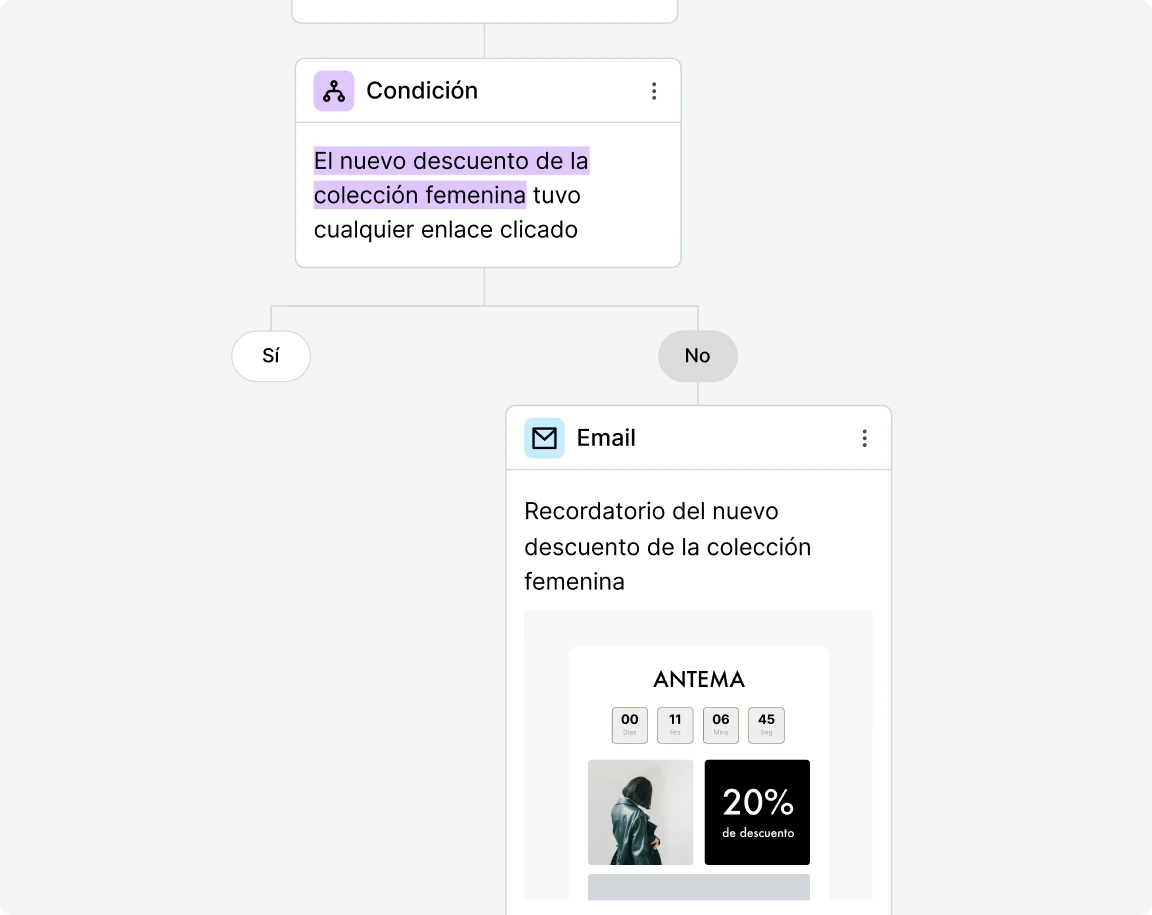Click the ANTEMA brand title in email preview
The width and height of the screenshot is (1152, 915).
click(x=698, y=679)
